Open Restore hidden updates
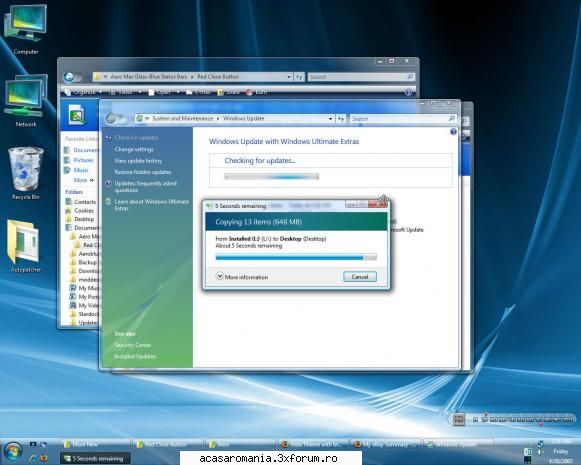This screenshot has height=465, width=581. click(143, 172)
